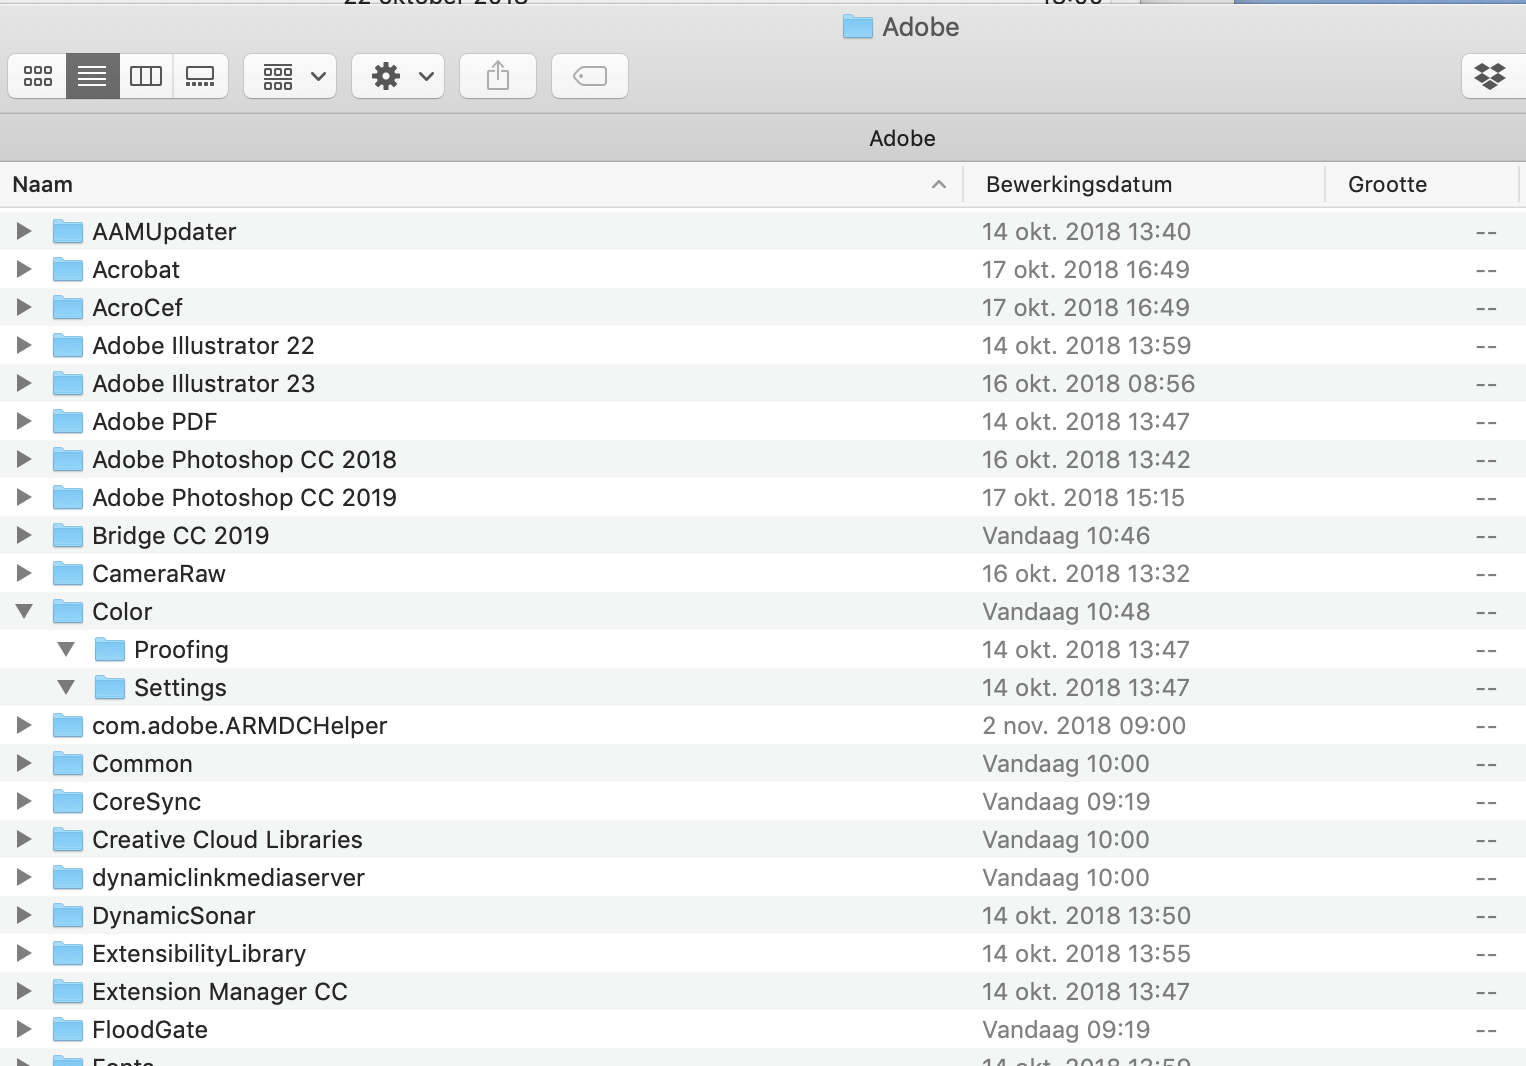Collapse the Color folder
Viewport: 1526px width, 1066px height.
(24, 611)
